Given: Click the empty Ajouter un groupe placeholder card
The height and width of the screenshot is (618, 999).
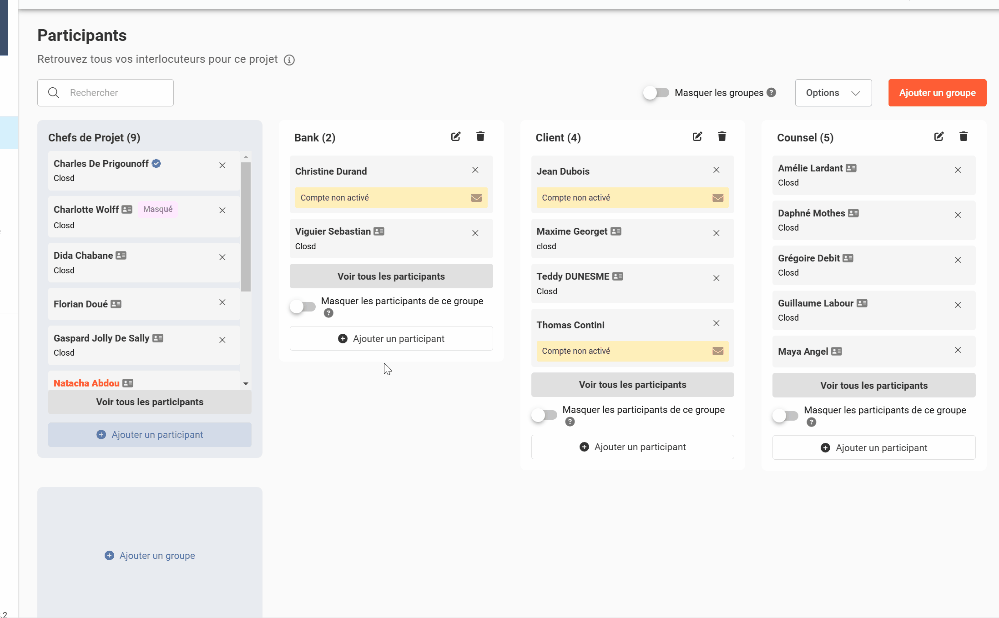Looking at the screenshot, I should click(x=150, y=555).
